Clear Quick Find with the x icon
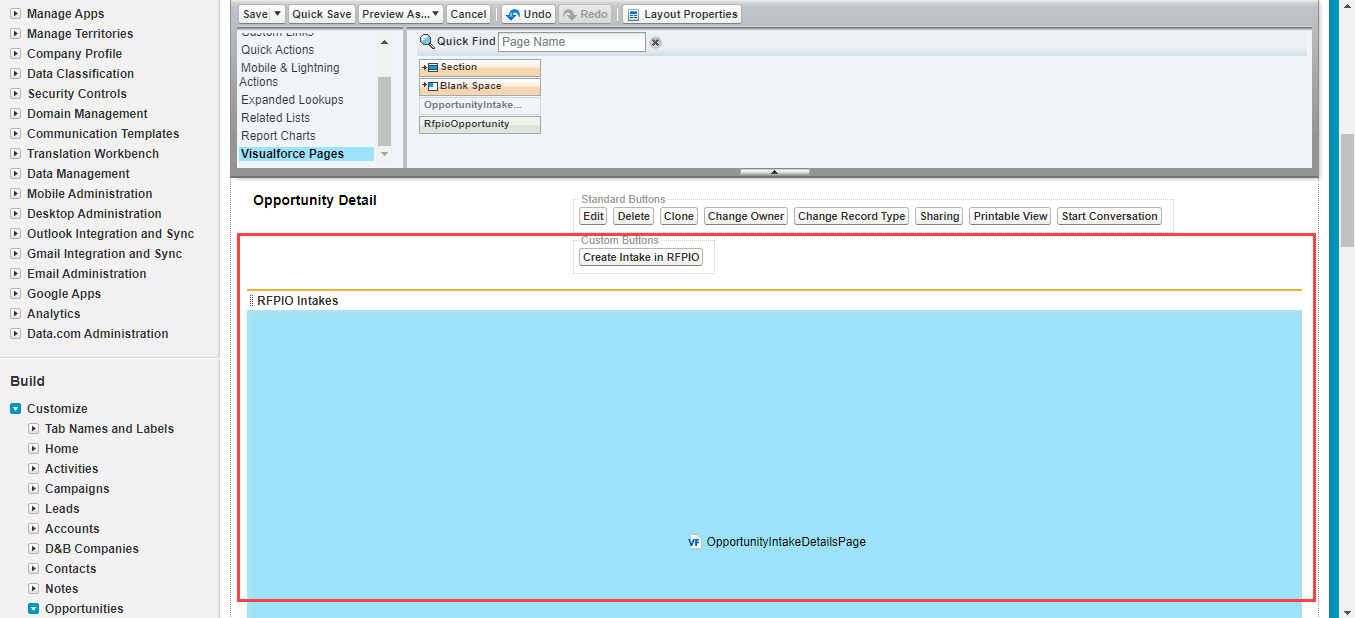Image resolution: width=1355 pixels, height=618 pixels. pos(655,42)
